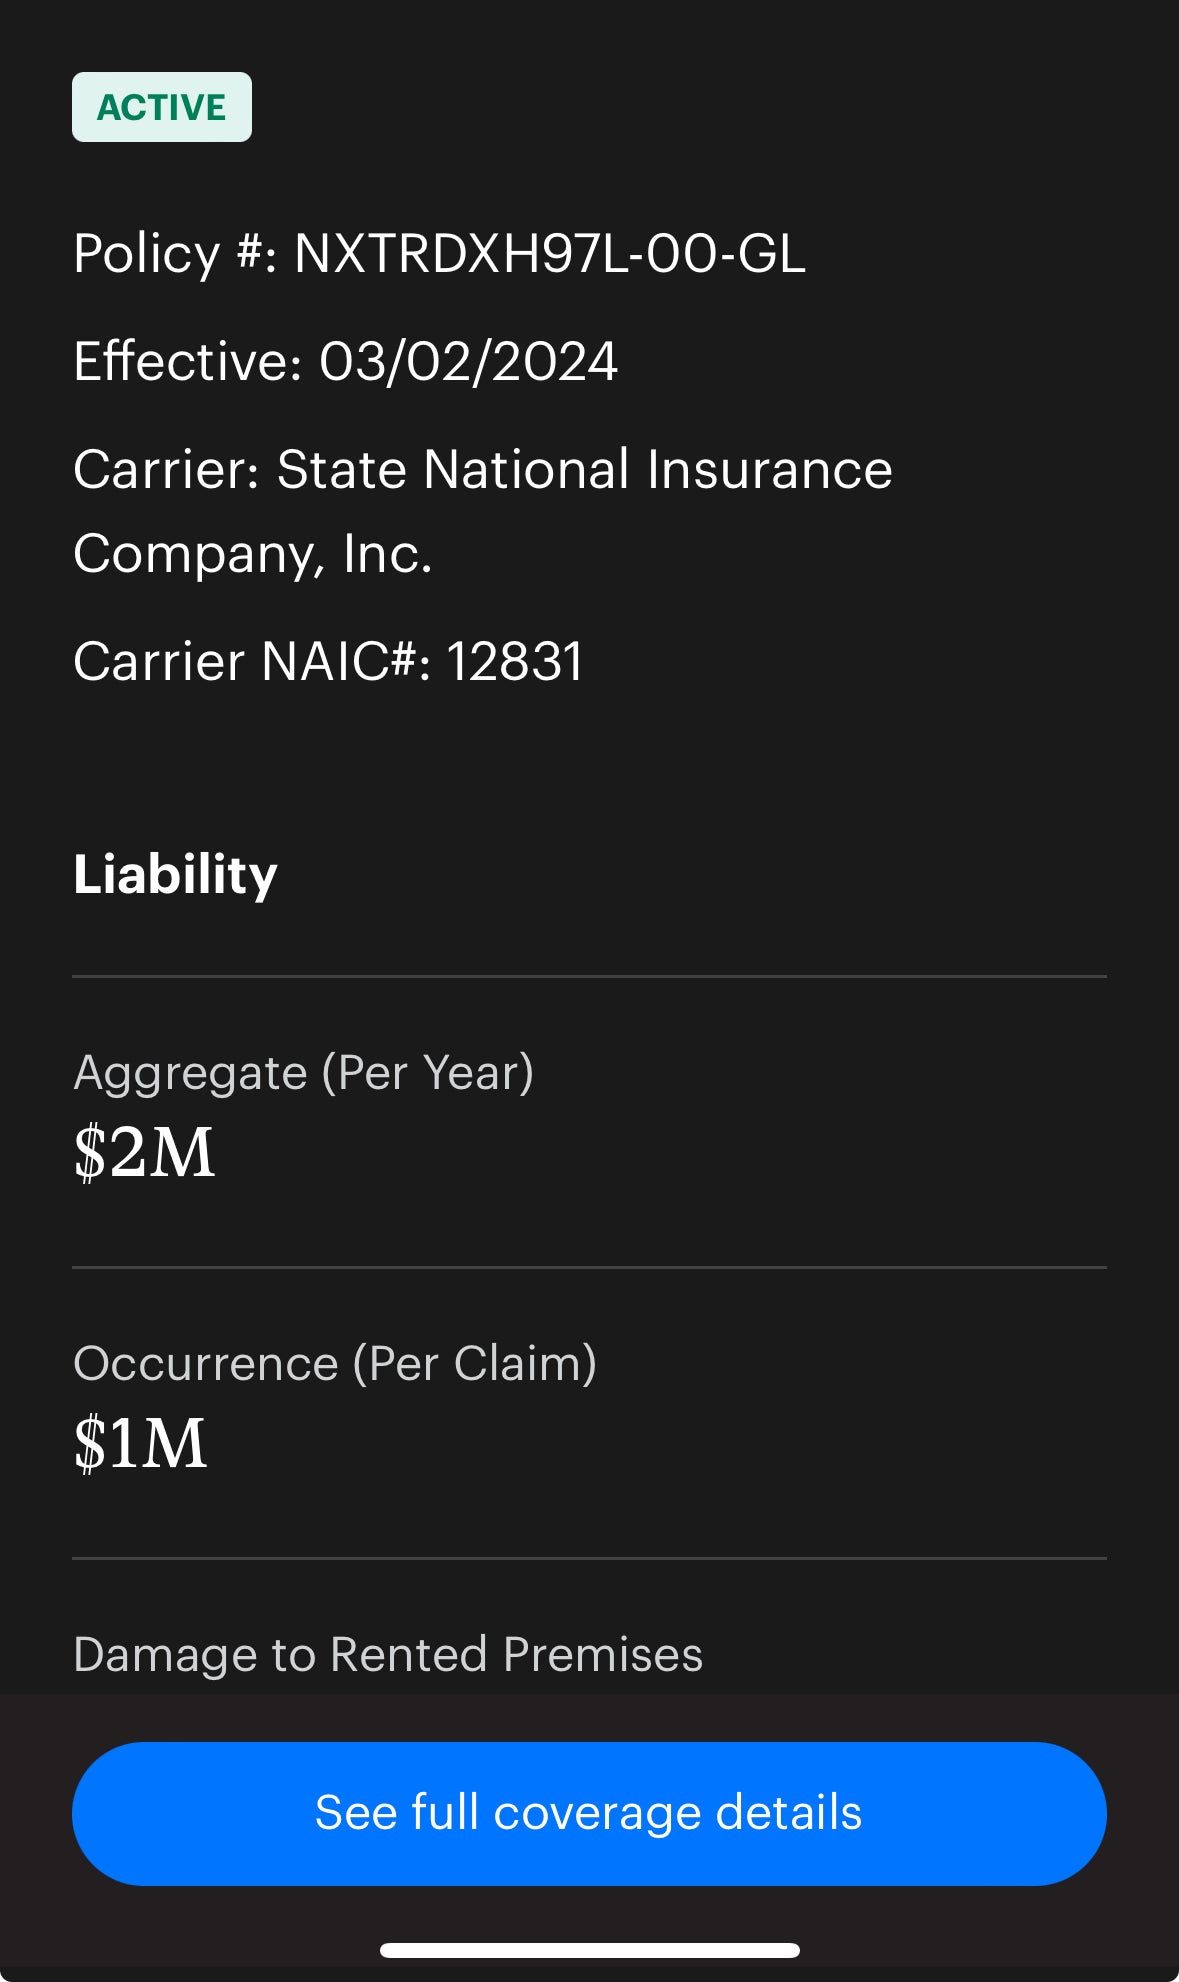Image resolution: width=1179 pixels, height=1982 pixels.
Task: Click the "Occurrence (Per Claim)" label
Action: coord(335,1364)
